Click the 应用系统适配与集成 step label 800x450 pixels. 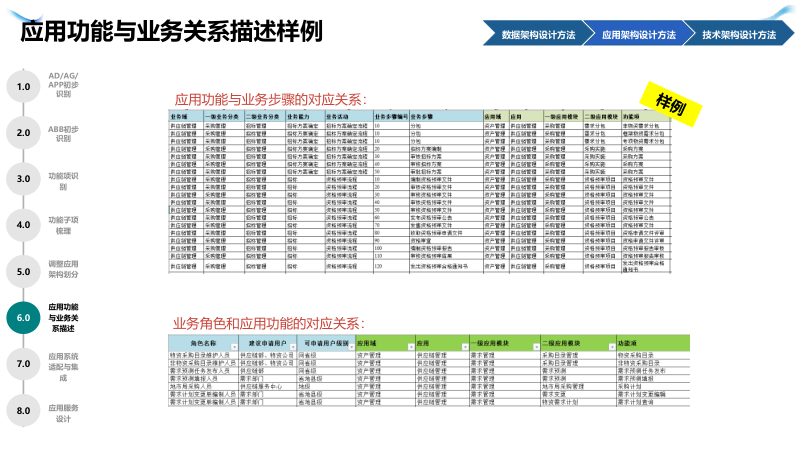63,367
